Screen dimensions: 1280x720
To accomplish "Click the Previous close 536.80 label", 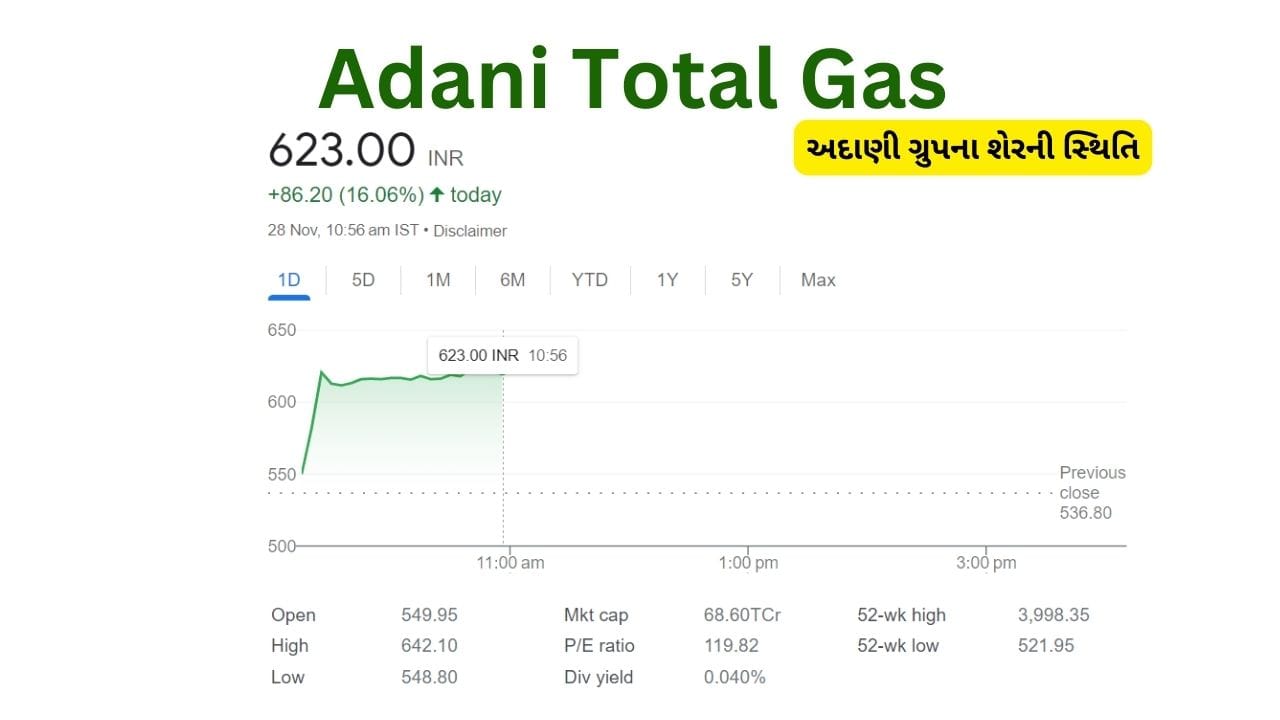I will [1092, 492].
